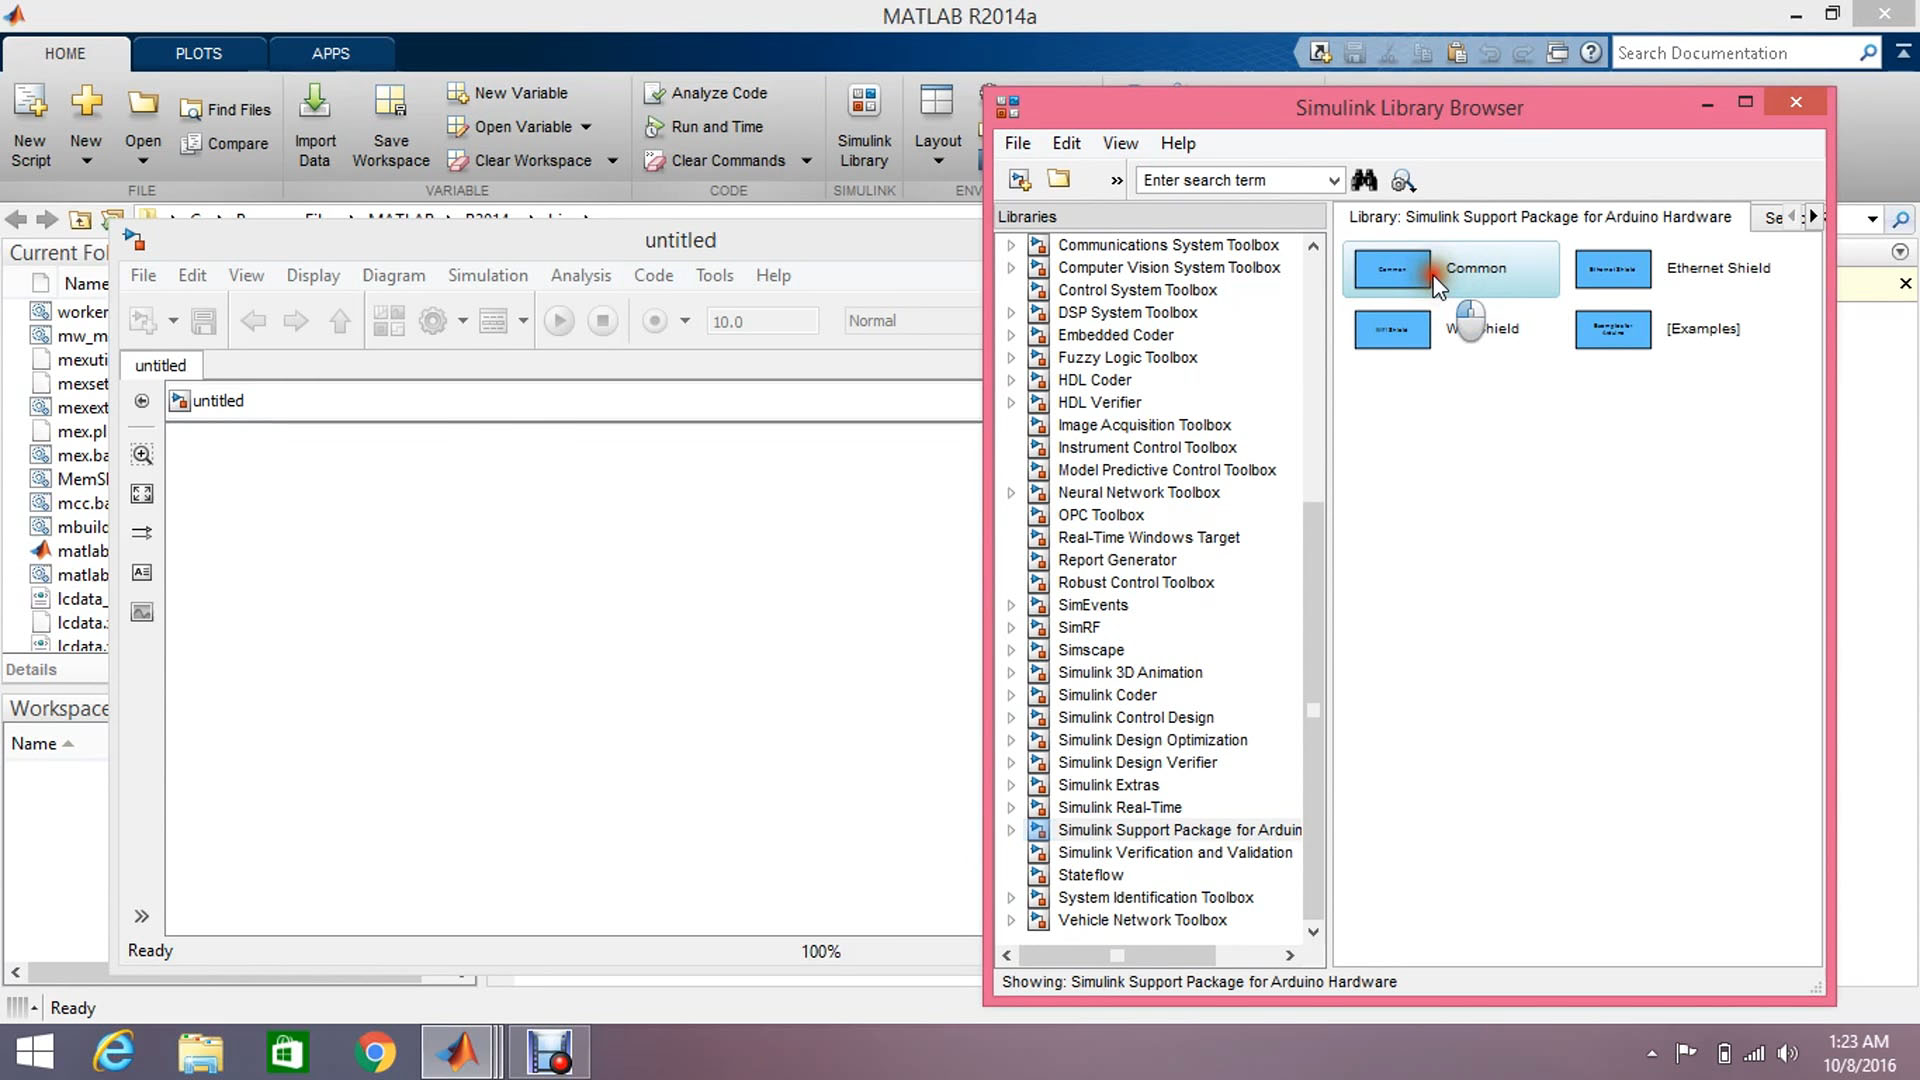Open the Clear Workspace dropdown arrow
Image resolution: width=1920 pixels, height=1080 pixels.
point(612,161)
